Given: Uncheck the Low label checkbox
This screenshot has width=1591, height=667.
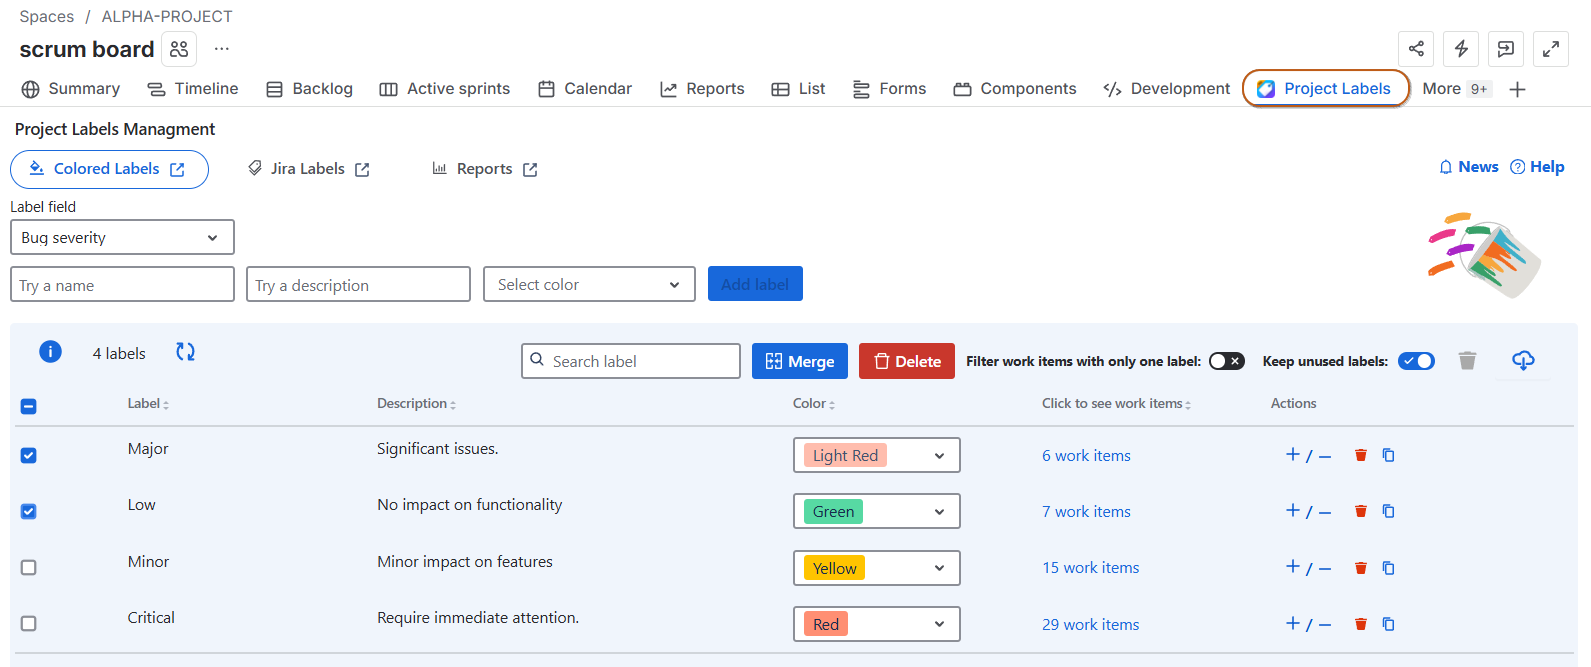Looking at the screenshot, I should [x=29, y=511].
